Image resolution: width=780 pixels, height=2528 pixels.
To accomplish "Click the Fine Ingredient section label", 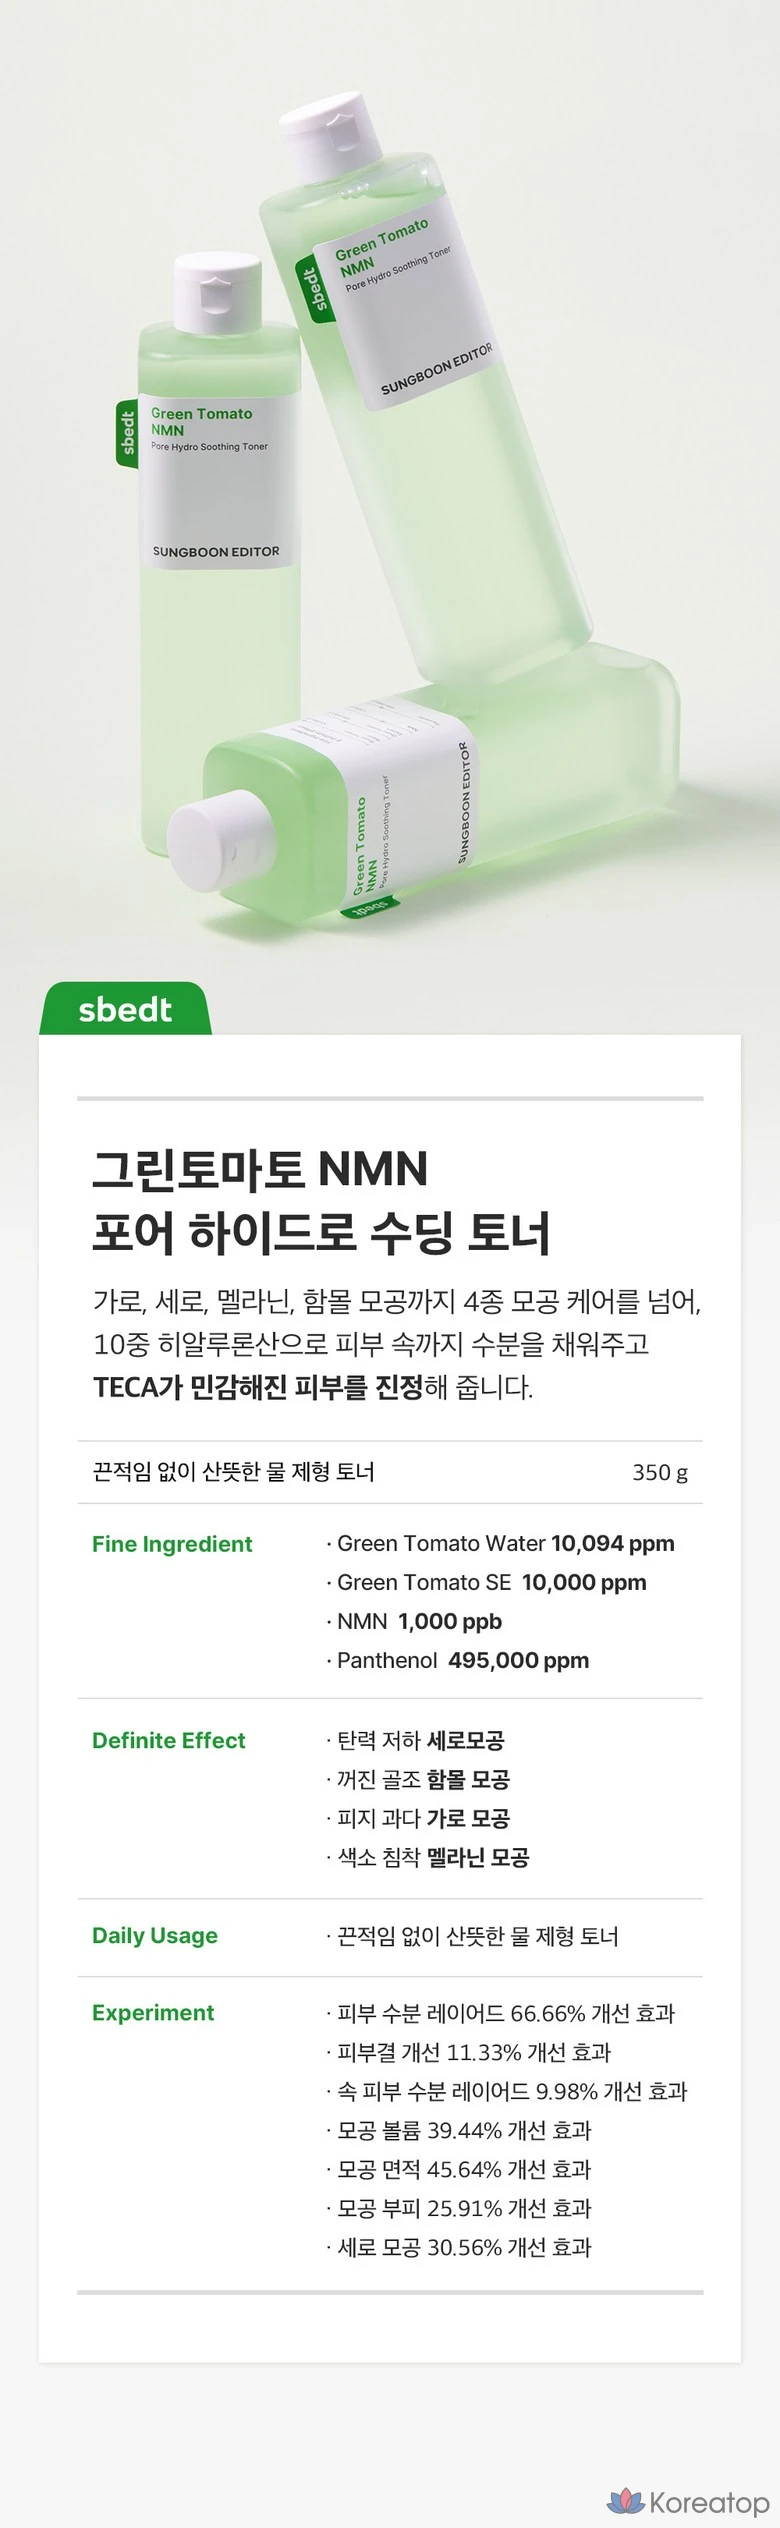I will click(172, 1543).
